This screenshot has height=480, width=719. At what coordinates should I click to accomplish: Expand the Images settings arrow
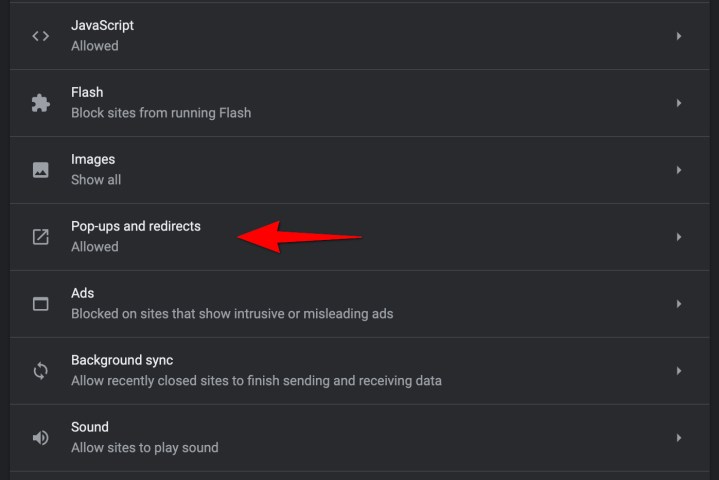(678, 170)
